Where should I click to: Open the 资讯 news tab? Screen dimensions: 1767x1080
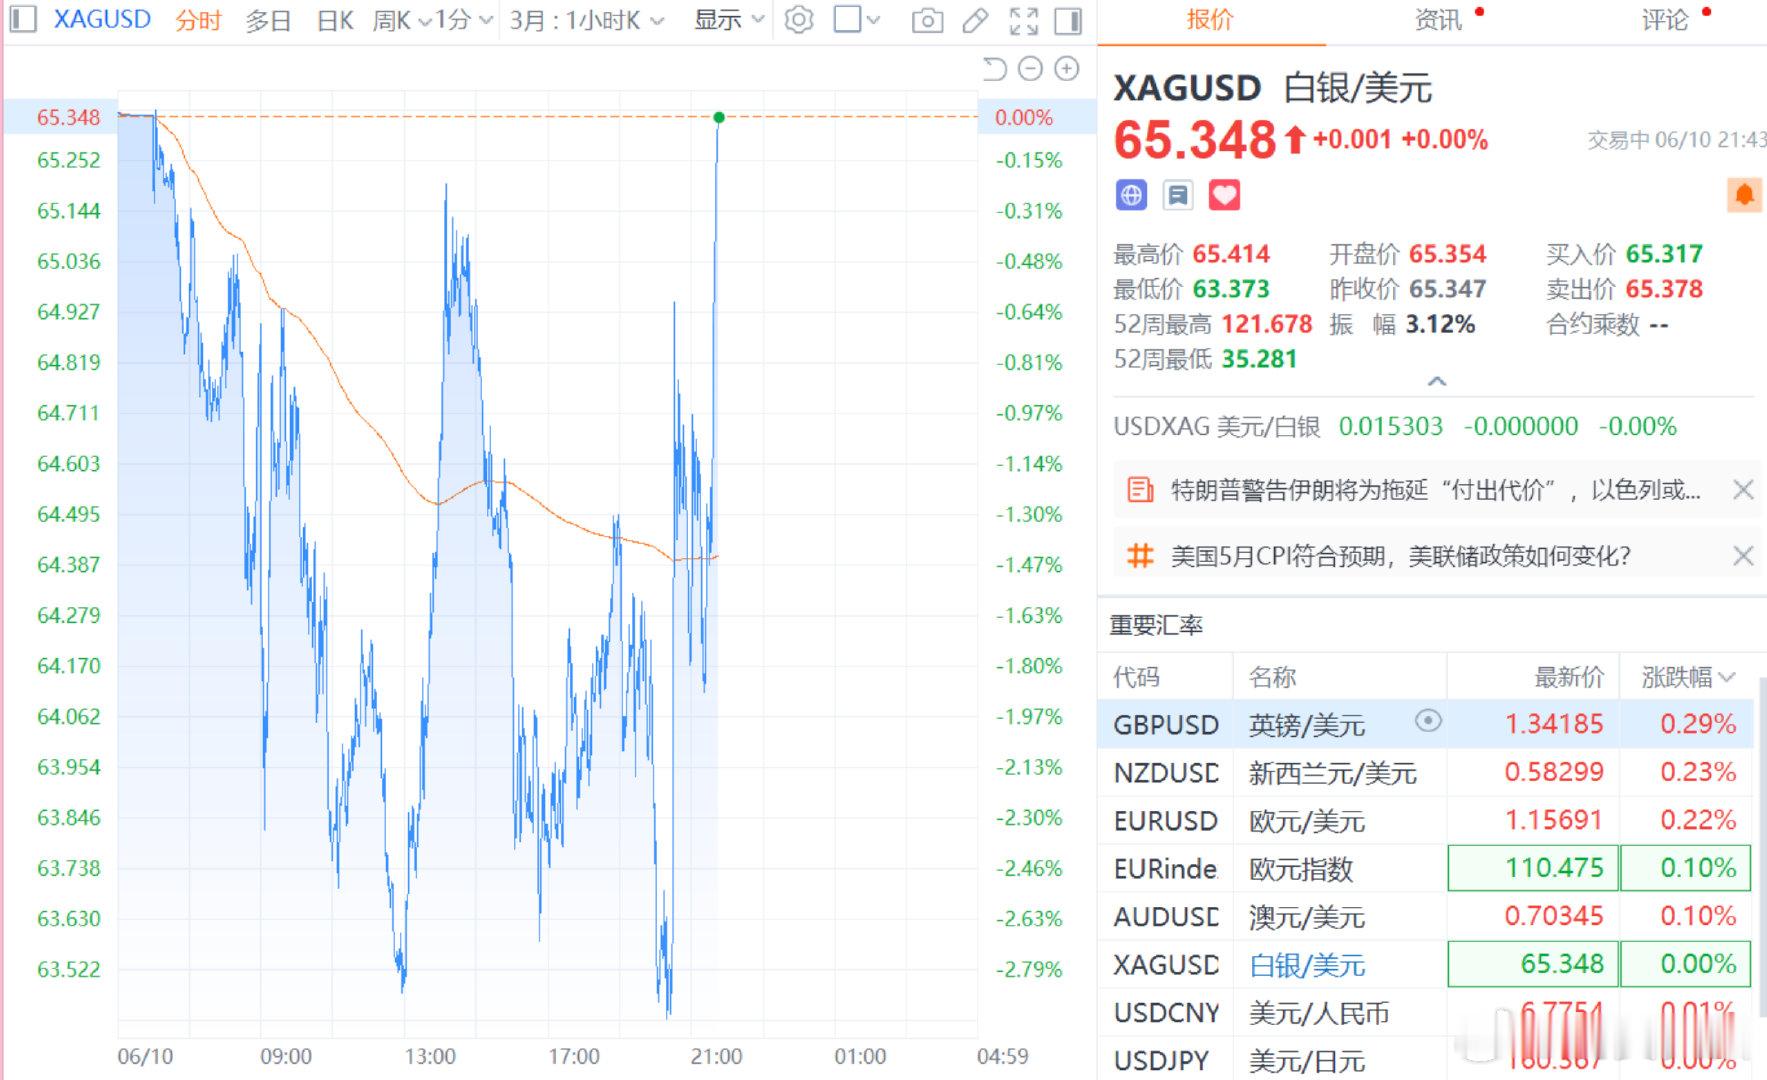(1438, 20)
